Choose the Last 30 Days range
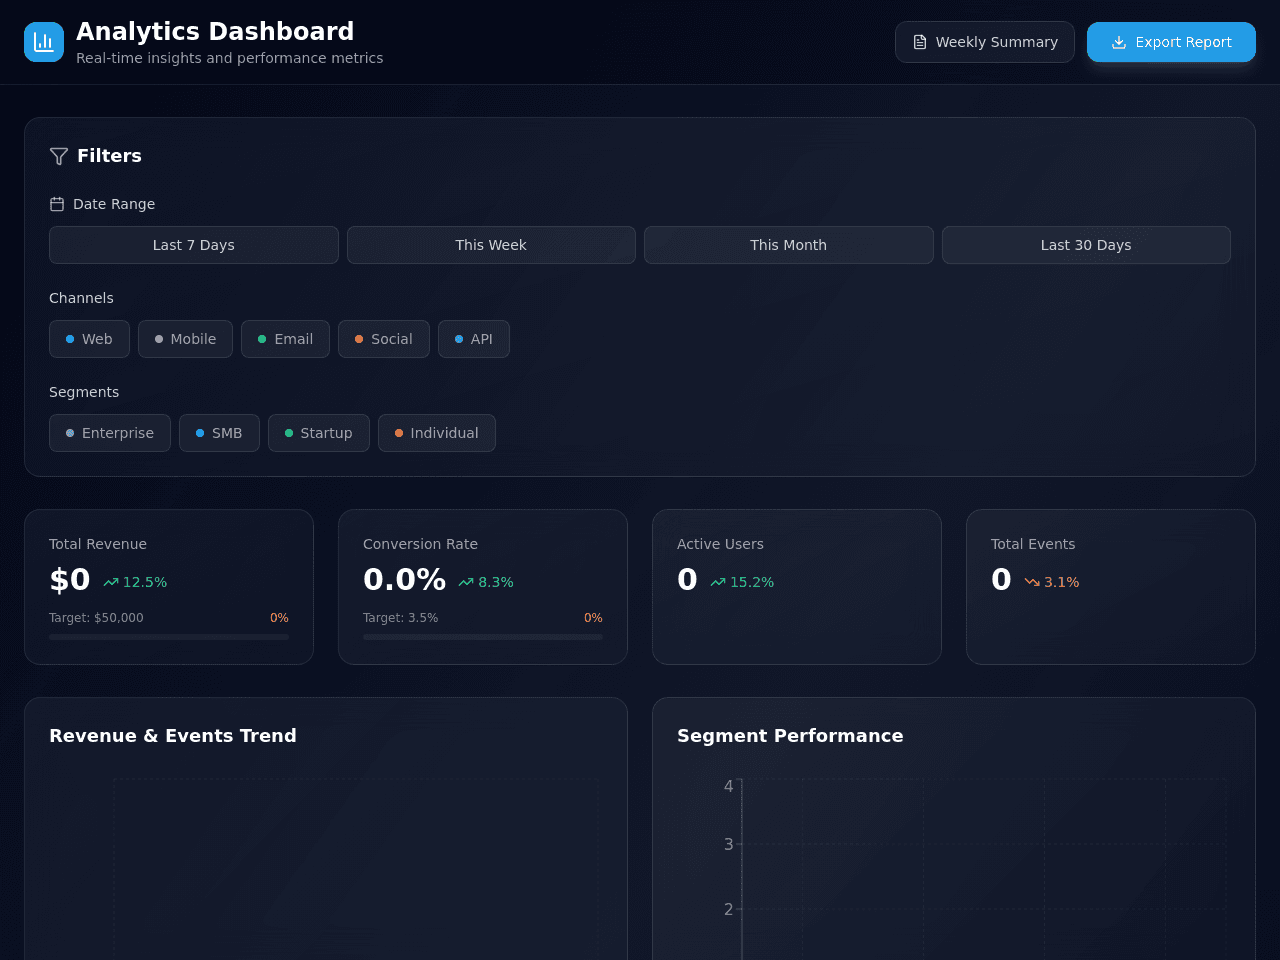The height and width of the screenshot is (960, 1280). pyautogui.click(x=1086, y=245)
